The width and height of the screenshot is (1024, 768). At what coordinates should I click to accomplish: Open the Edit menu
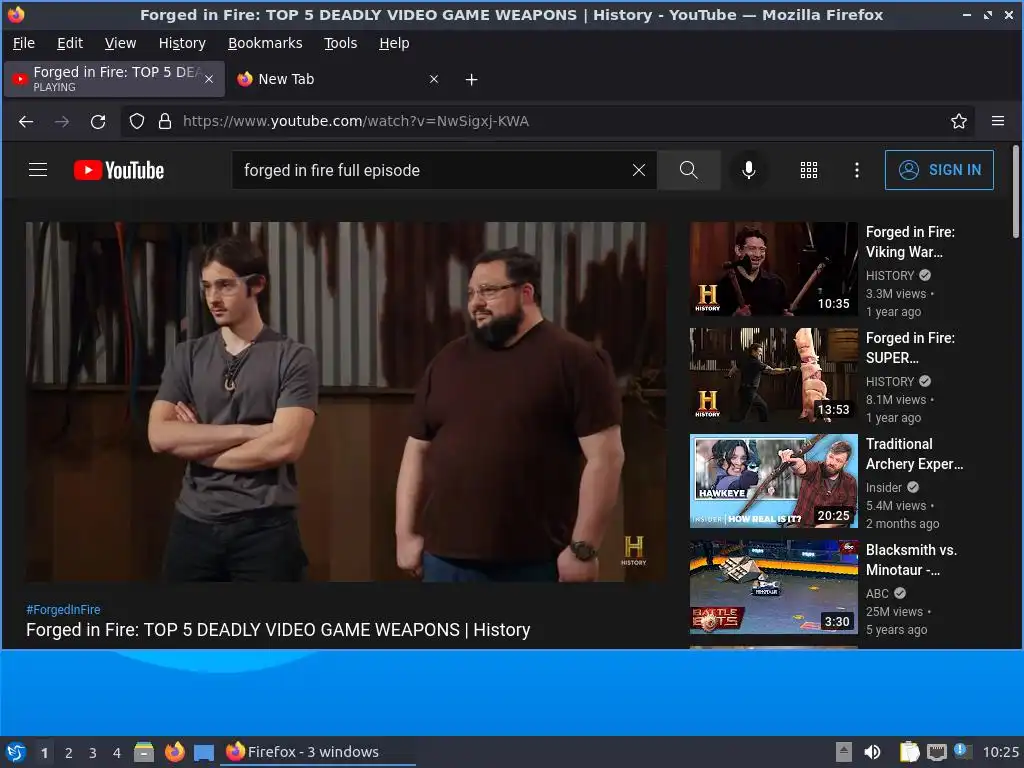pos(70,43)
